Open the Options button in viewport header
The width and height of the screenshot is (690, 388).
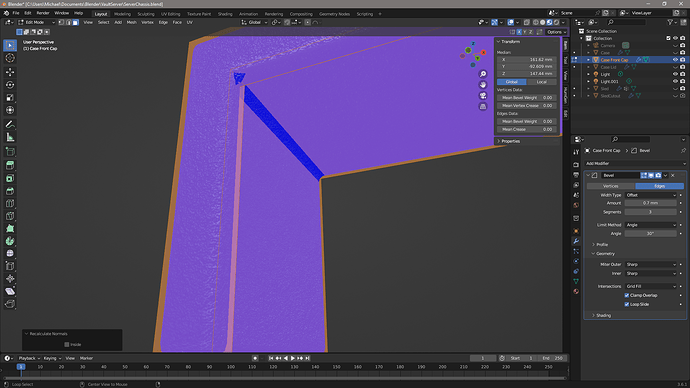556,32
